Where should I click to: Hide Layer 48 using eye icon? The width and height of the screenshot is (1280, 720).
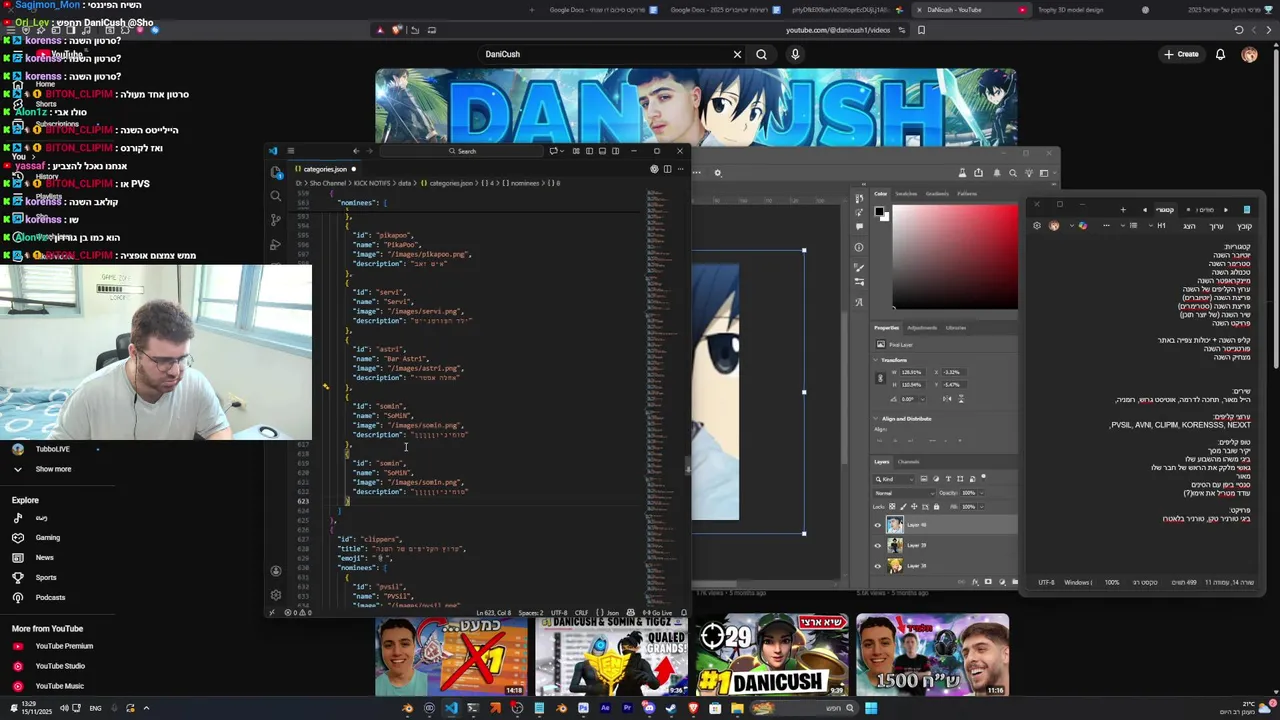click(x=878, y=525)
